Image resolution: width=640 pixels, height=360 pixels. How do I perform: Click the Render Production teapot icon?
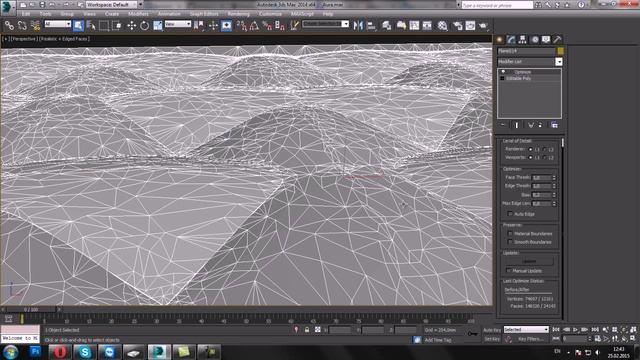click(x=484, y=26)
